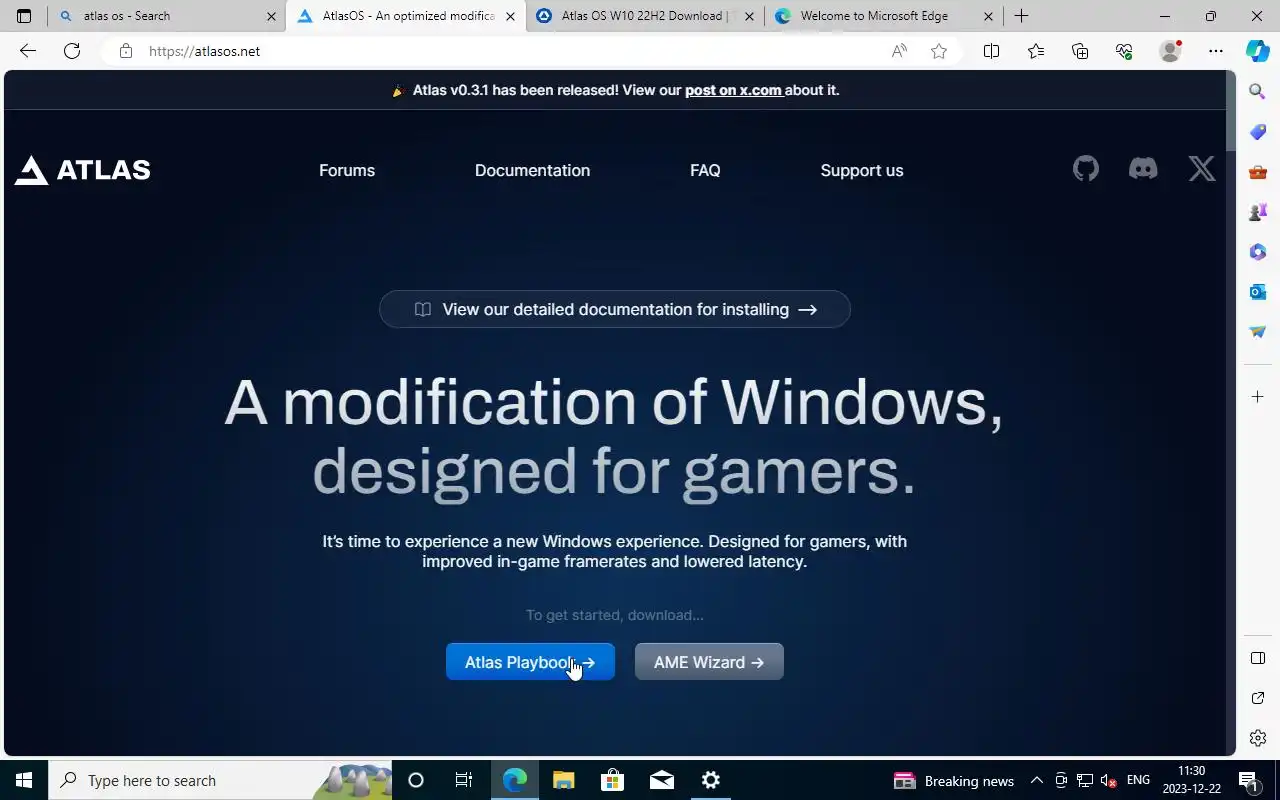Screen dimensions: 1280x800
Task: Open a new browser tab
Action: coord(1021,16)
